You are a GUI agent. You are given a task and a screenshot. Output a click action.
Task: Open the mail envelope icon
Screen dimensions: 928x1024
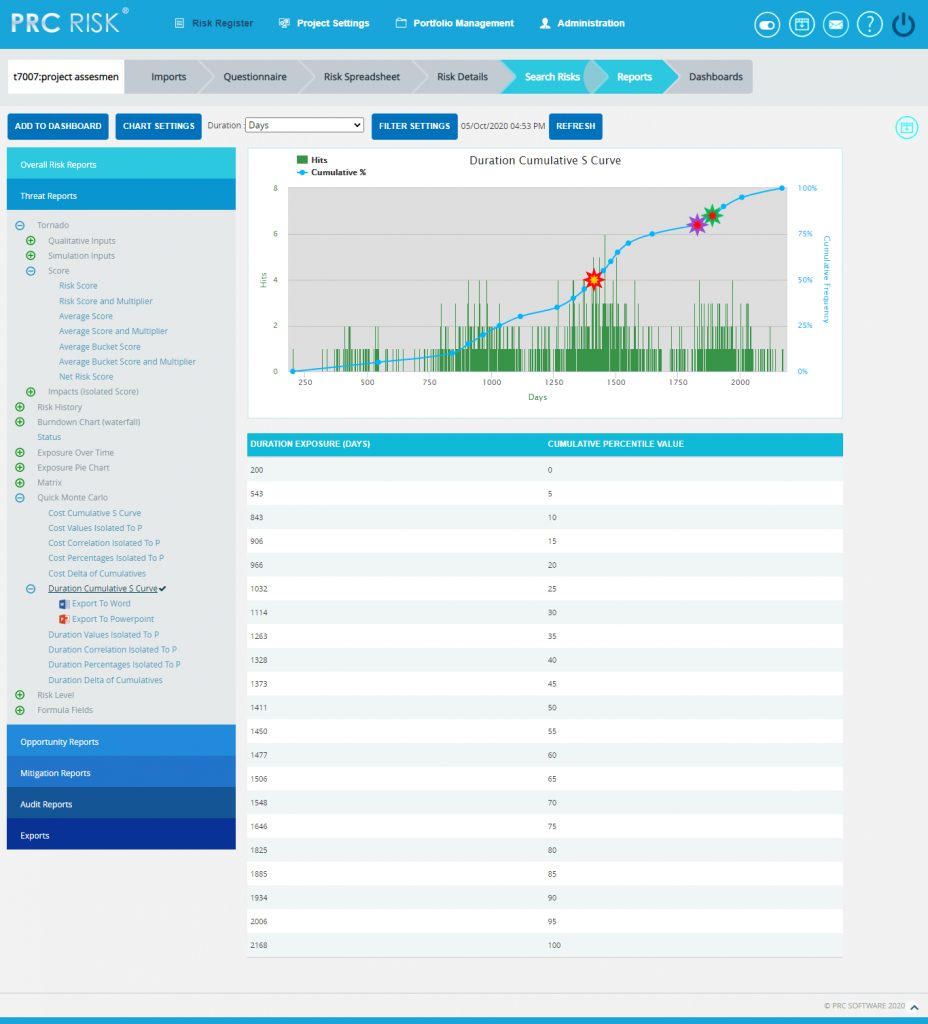pos(835,25)
